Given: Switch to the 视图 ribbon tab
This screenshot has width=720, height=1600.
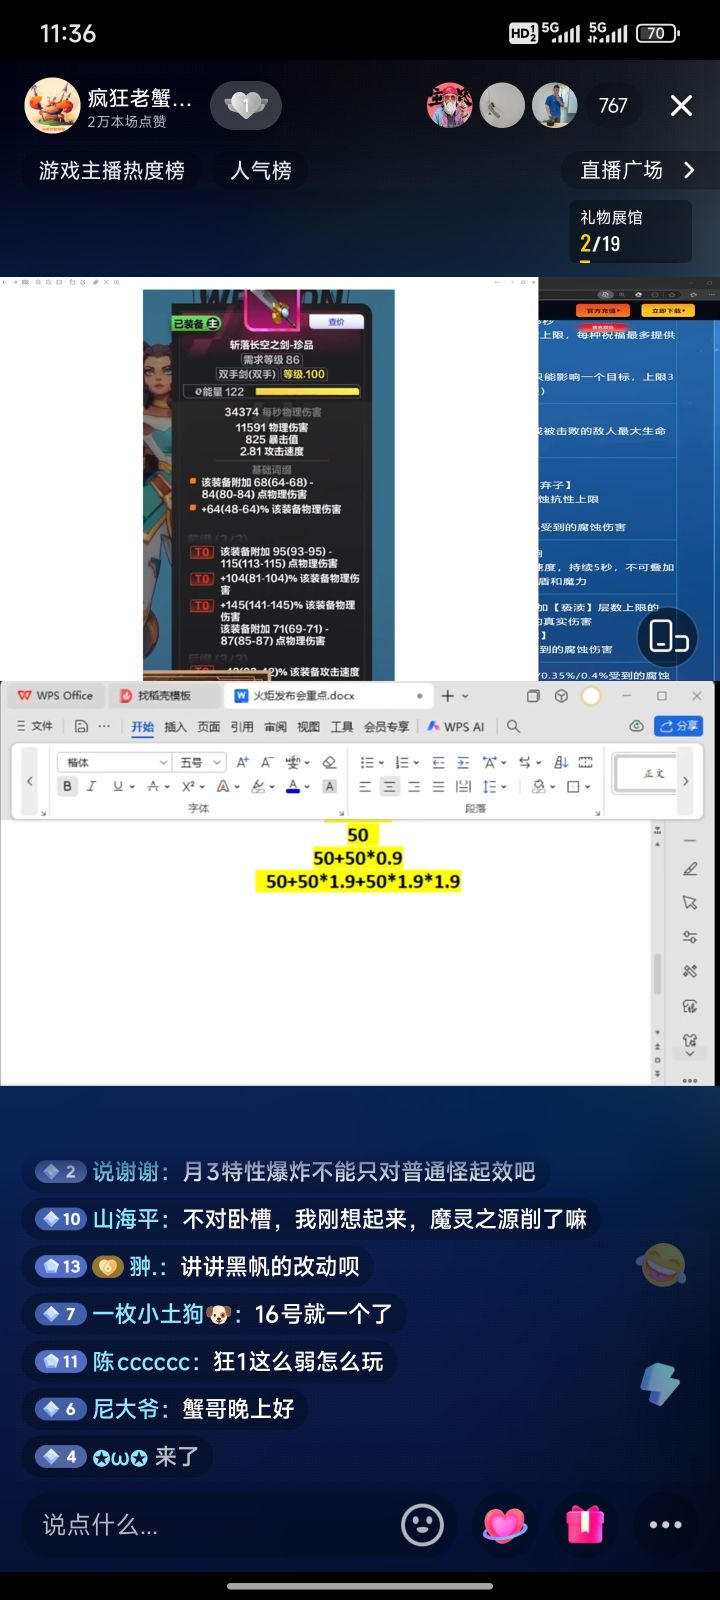Looking at the screenshot, I should click(x=308, y=726).
